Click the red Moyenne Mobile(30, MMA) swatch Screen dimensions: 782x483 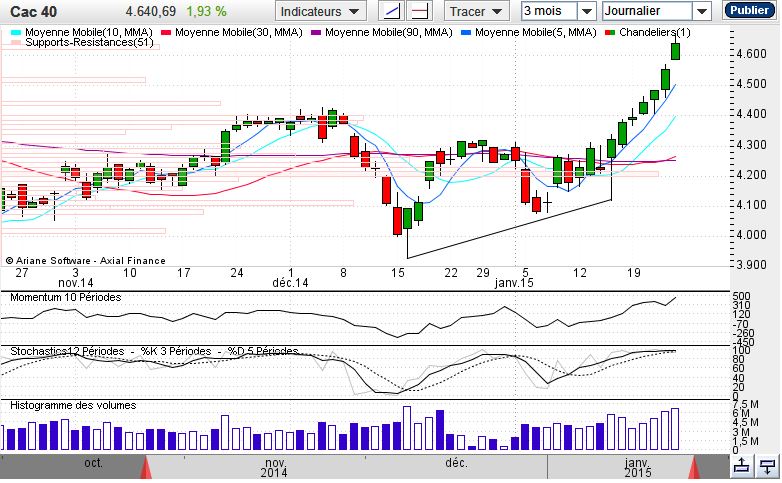point(166,33)
